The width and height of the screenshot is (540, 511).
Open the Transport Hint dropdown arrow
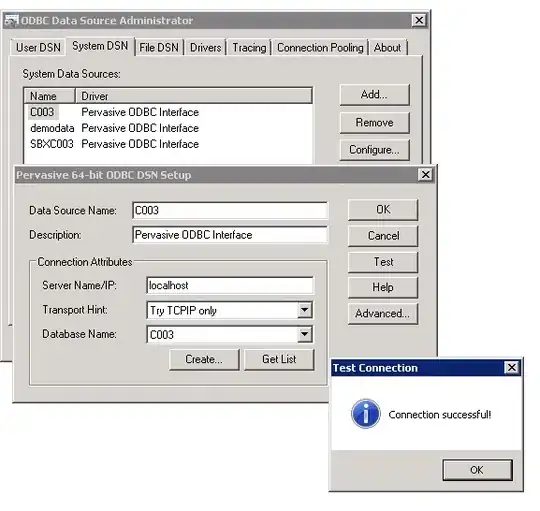click(x=304, y=310)
